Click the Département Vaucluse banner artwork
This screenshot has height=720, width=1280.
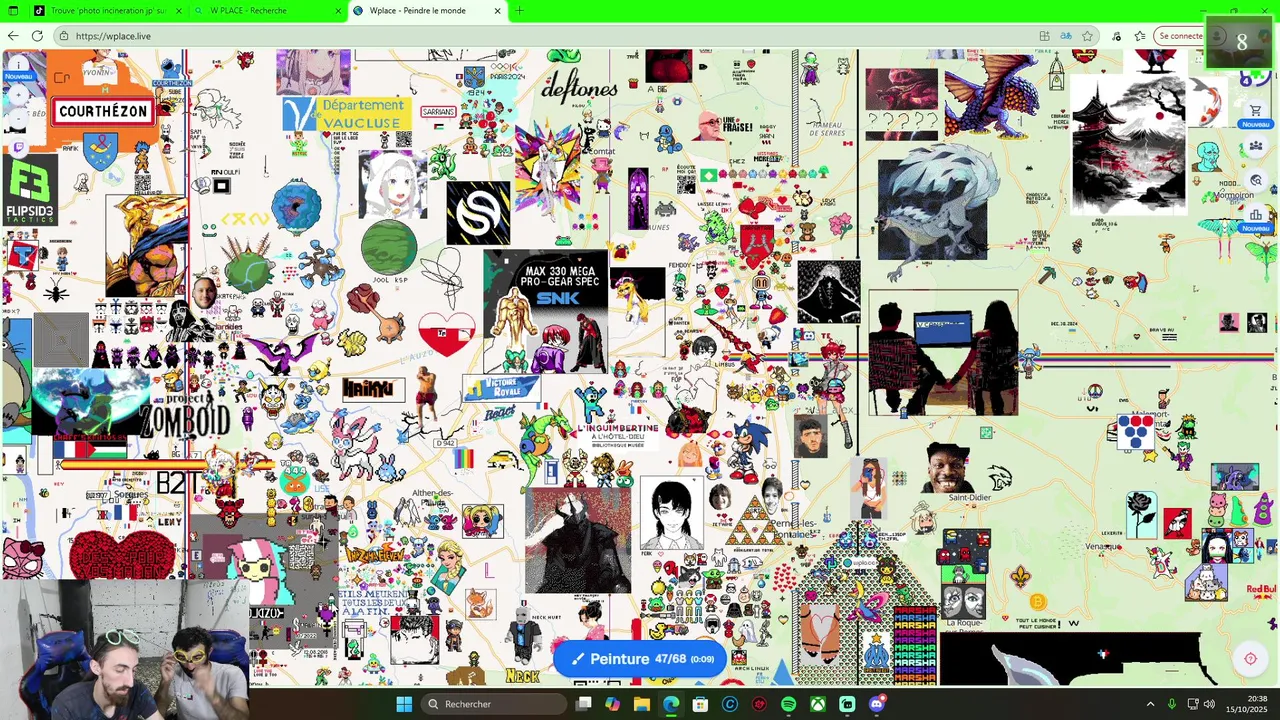[345, 113]
